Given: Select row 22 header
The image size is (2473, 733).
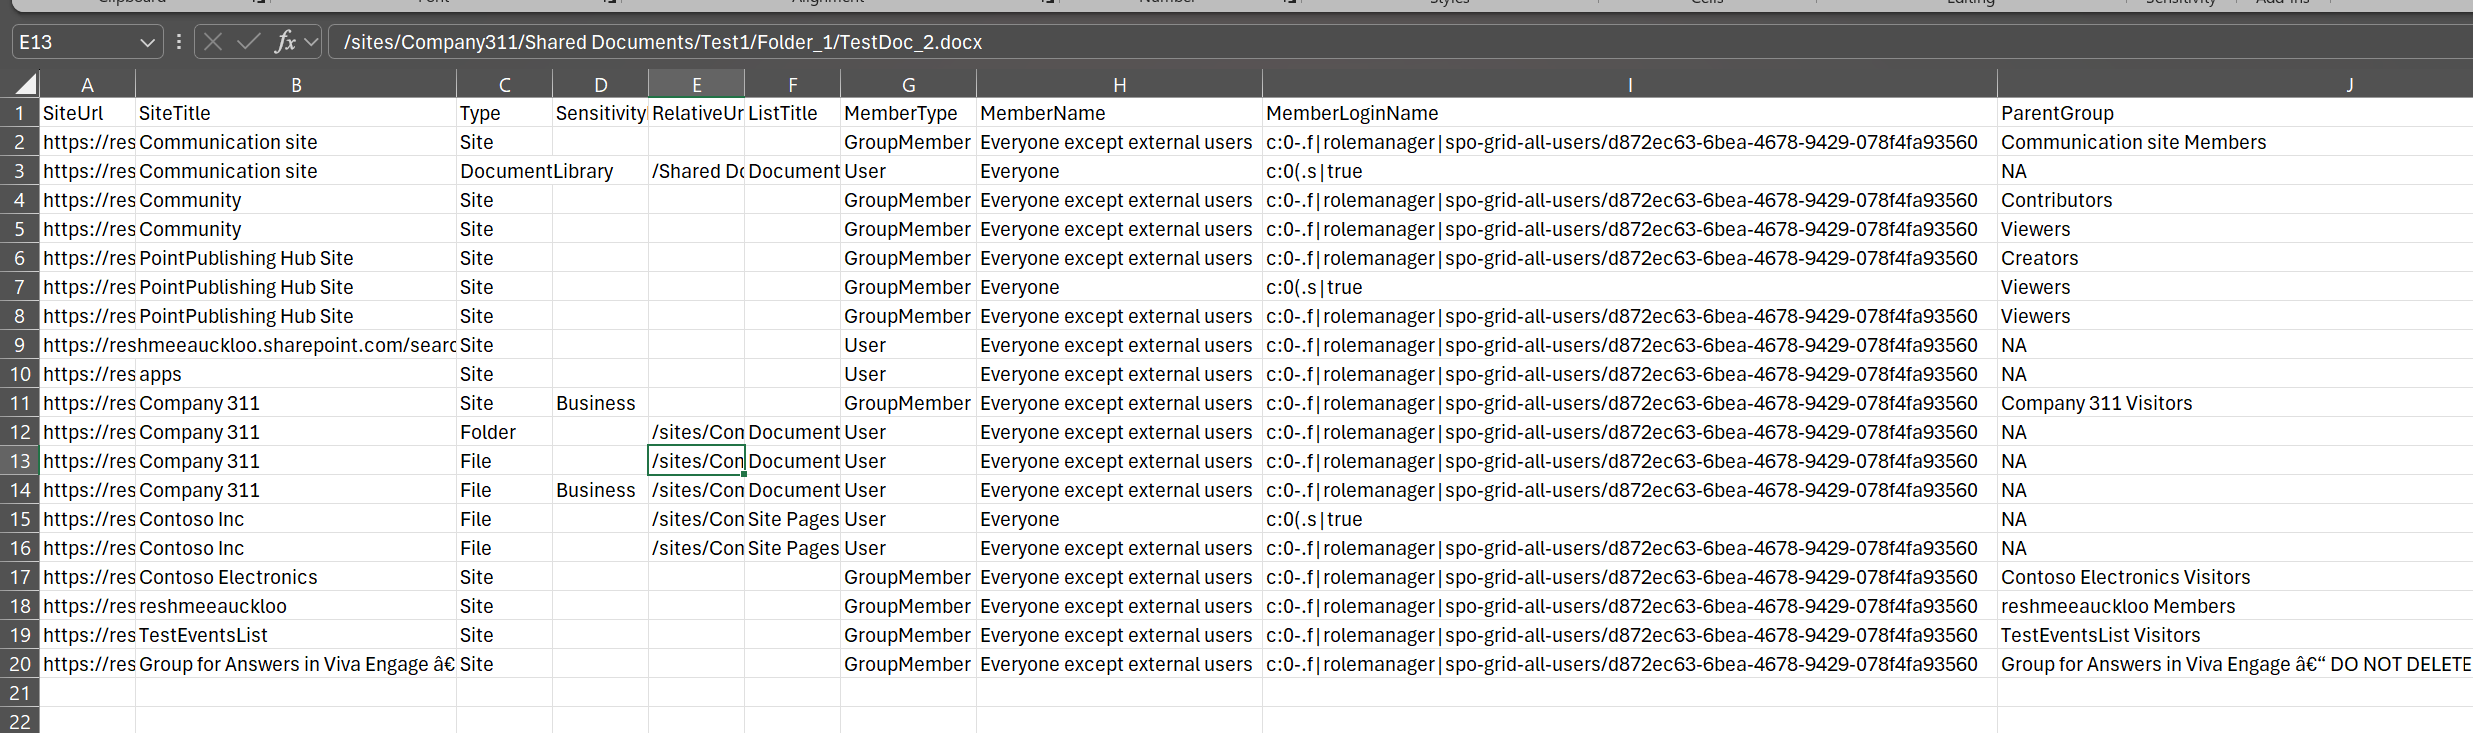Looking at the screenshot, I should tap(19, 721).
